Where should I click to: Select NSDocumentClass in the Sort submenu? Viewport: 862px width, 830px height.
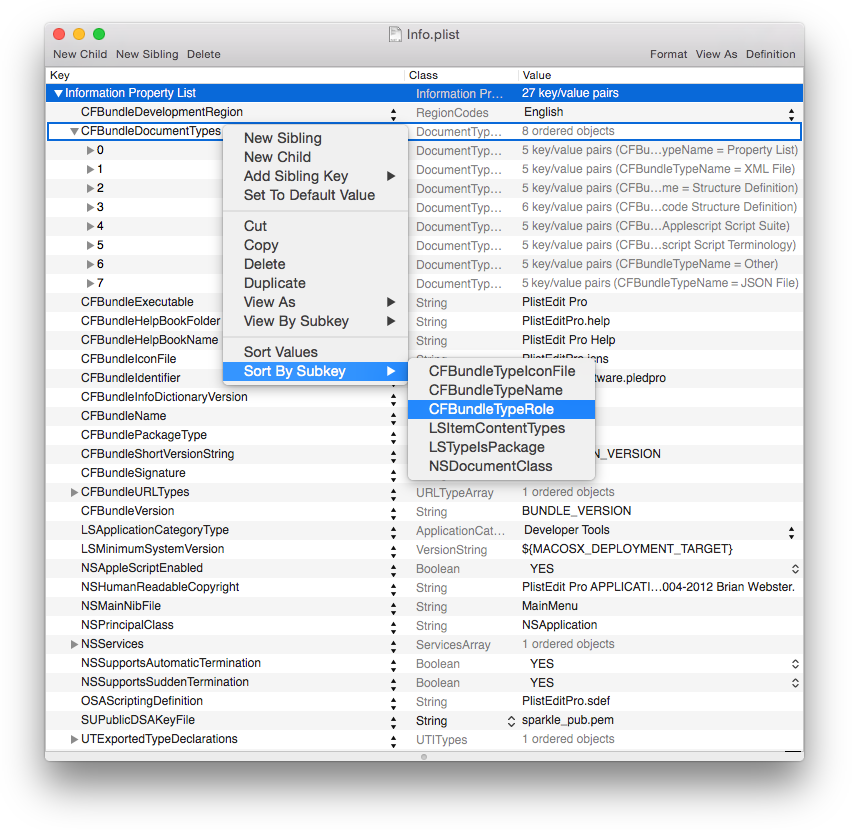coord(490,466)
